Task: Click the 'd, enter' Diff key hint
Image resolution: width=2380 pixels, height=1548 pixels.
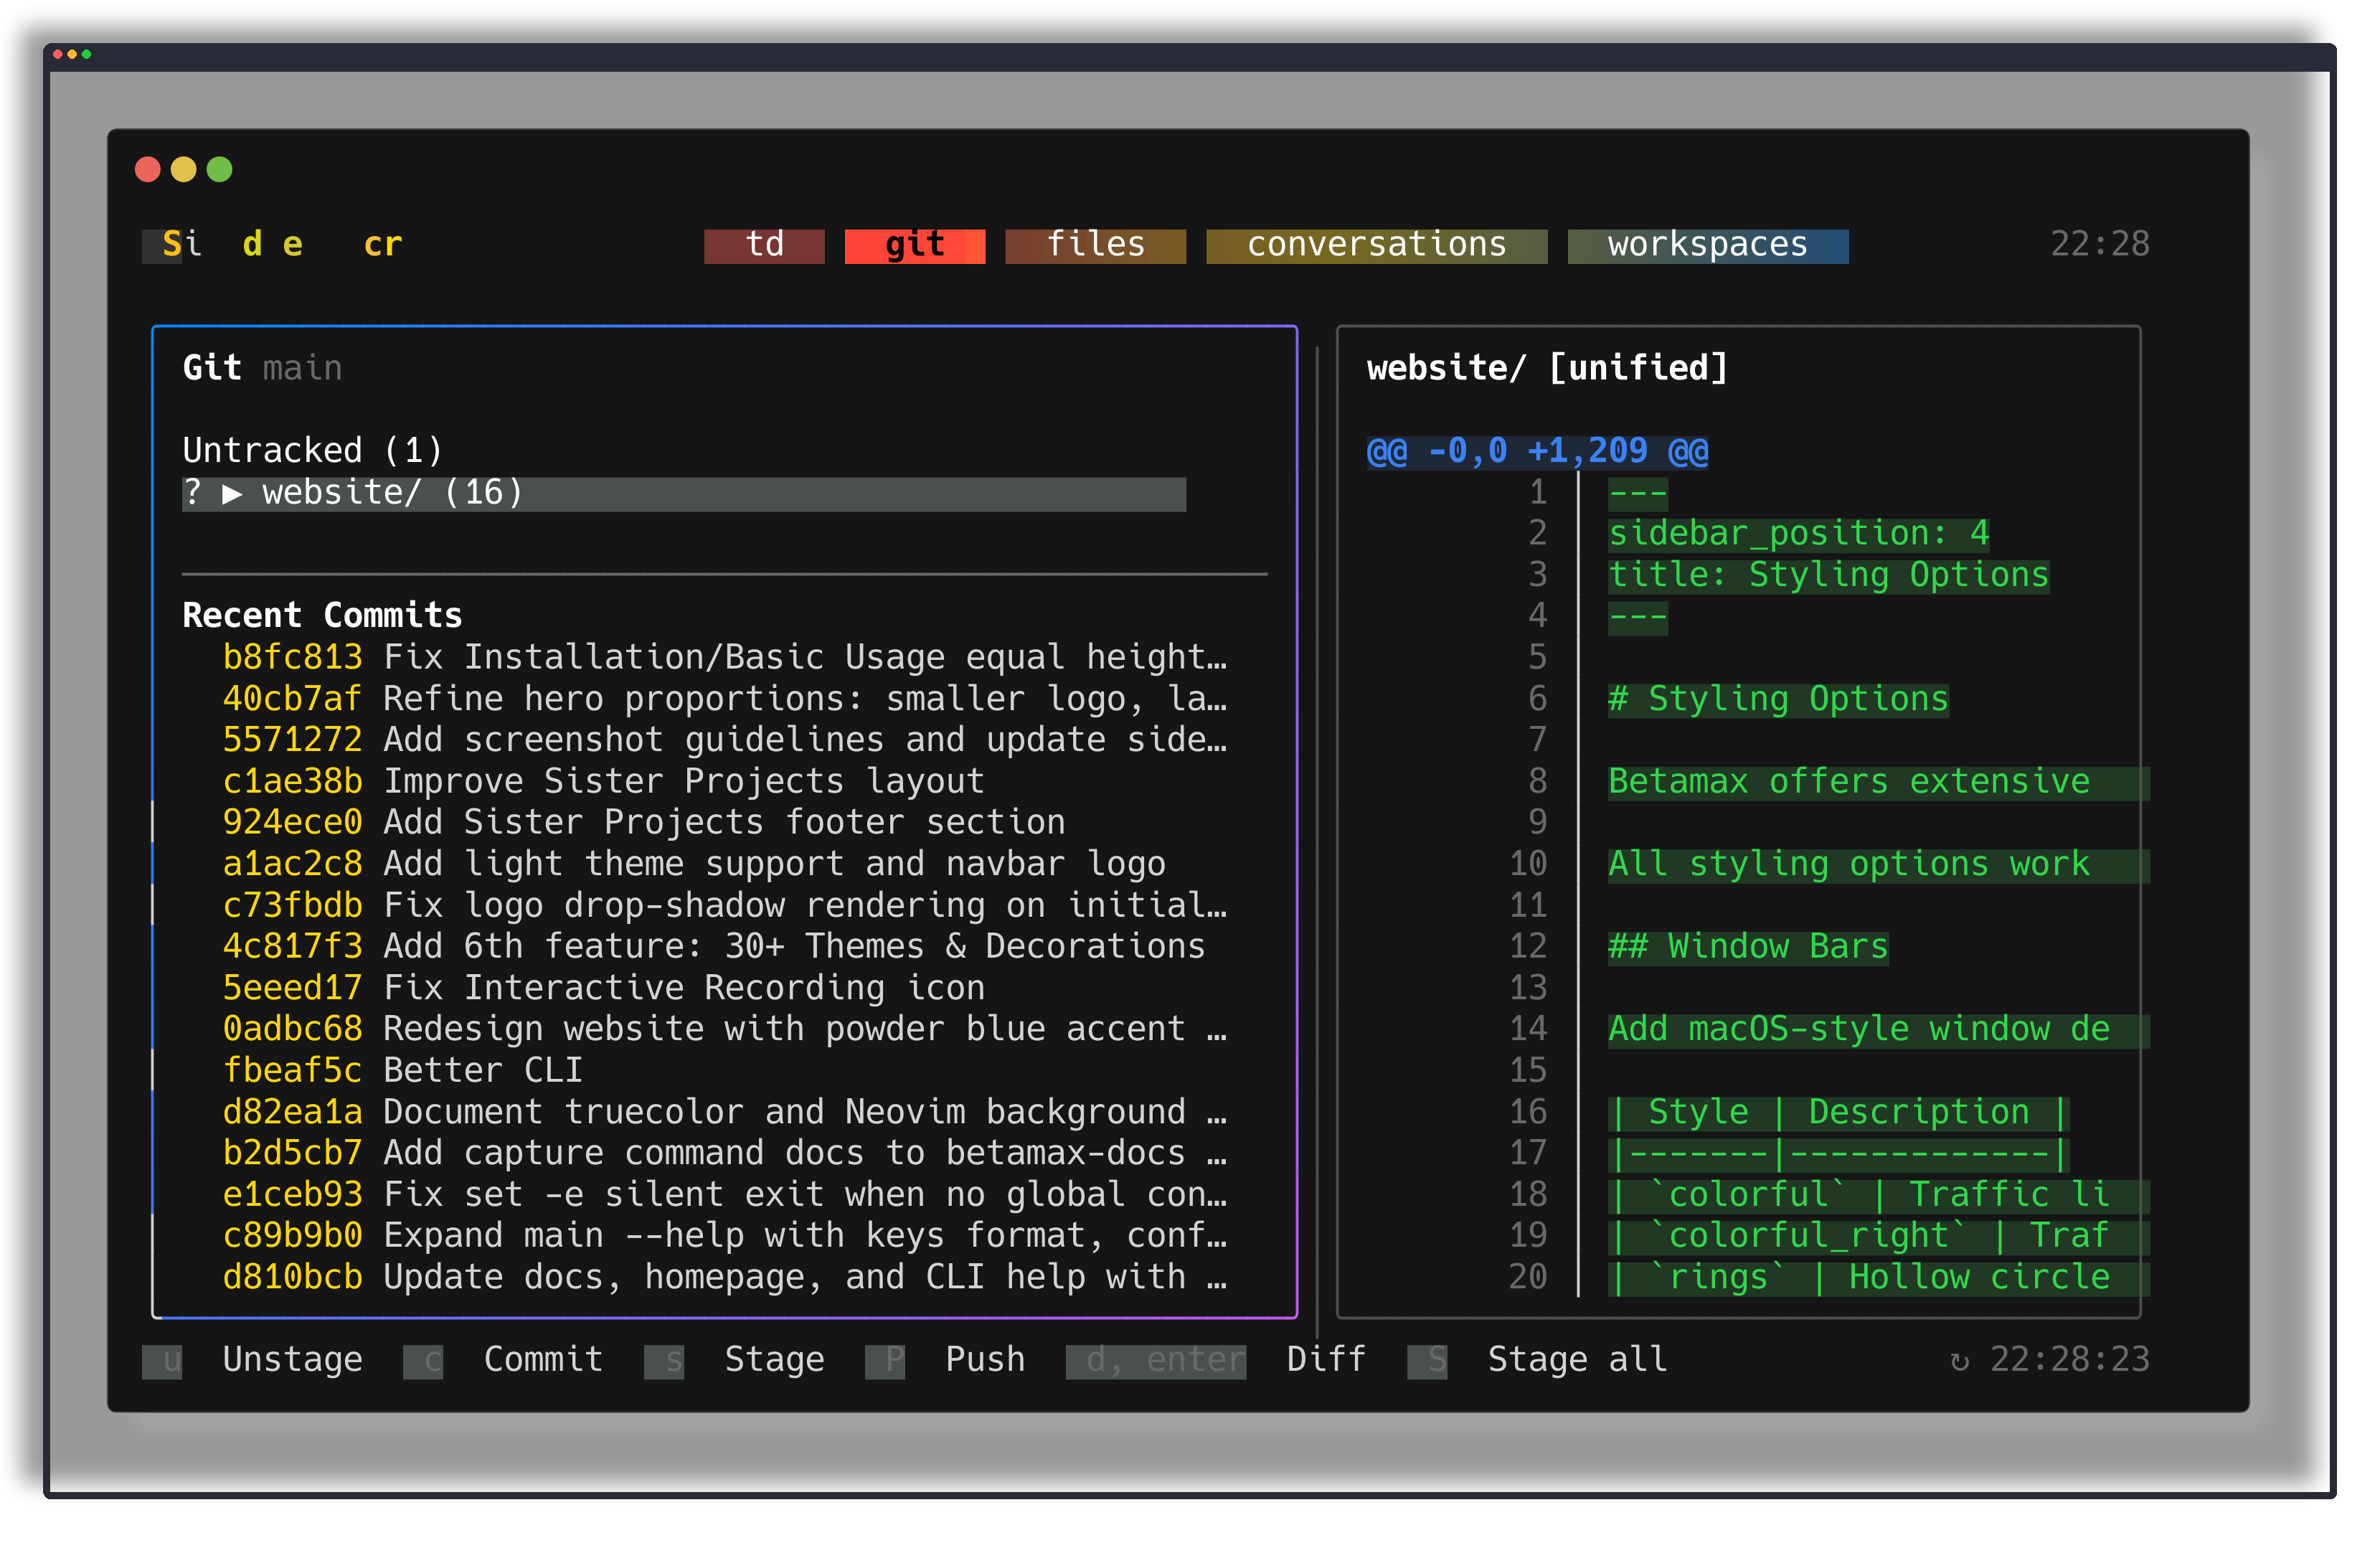Action: coord(1156,1361)
